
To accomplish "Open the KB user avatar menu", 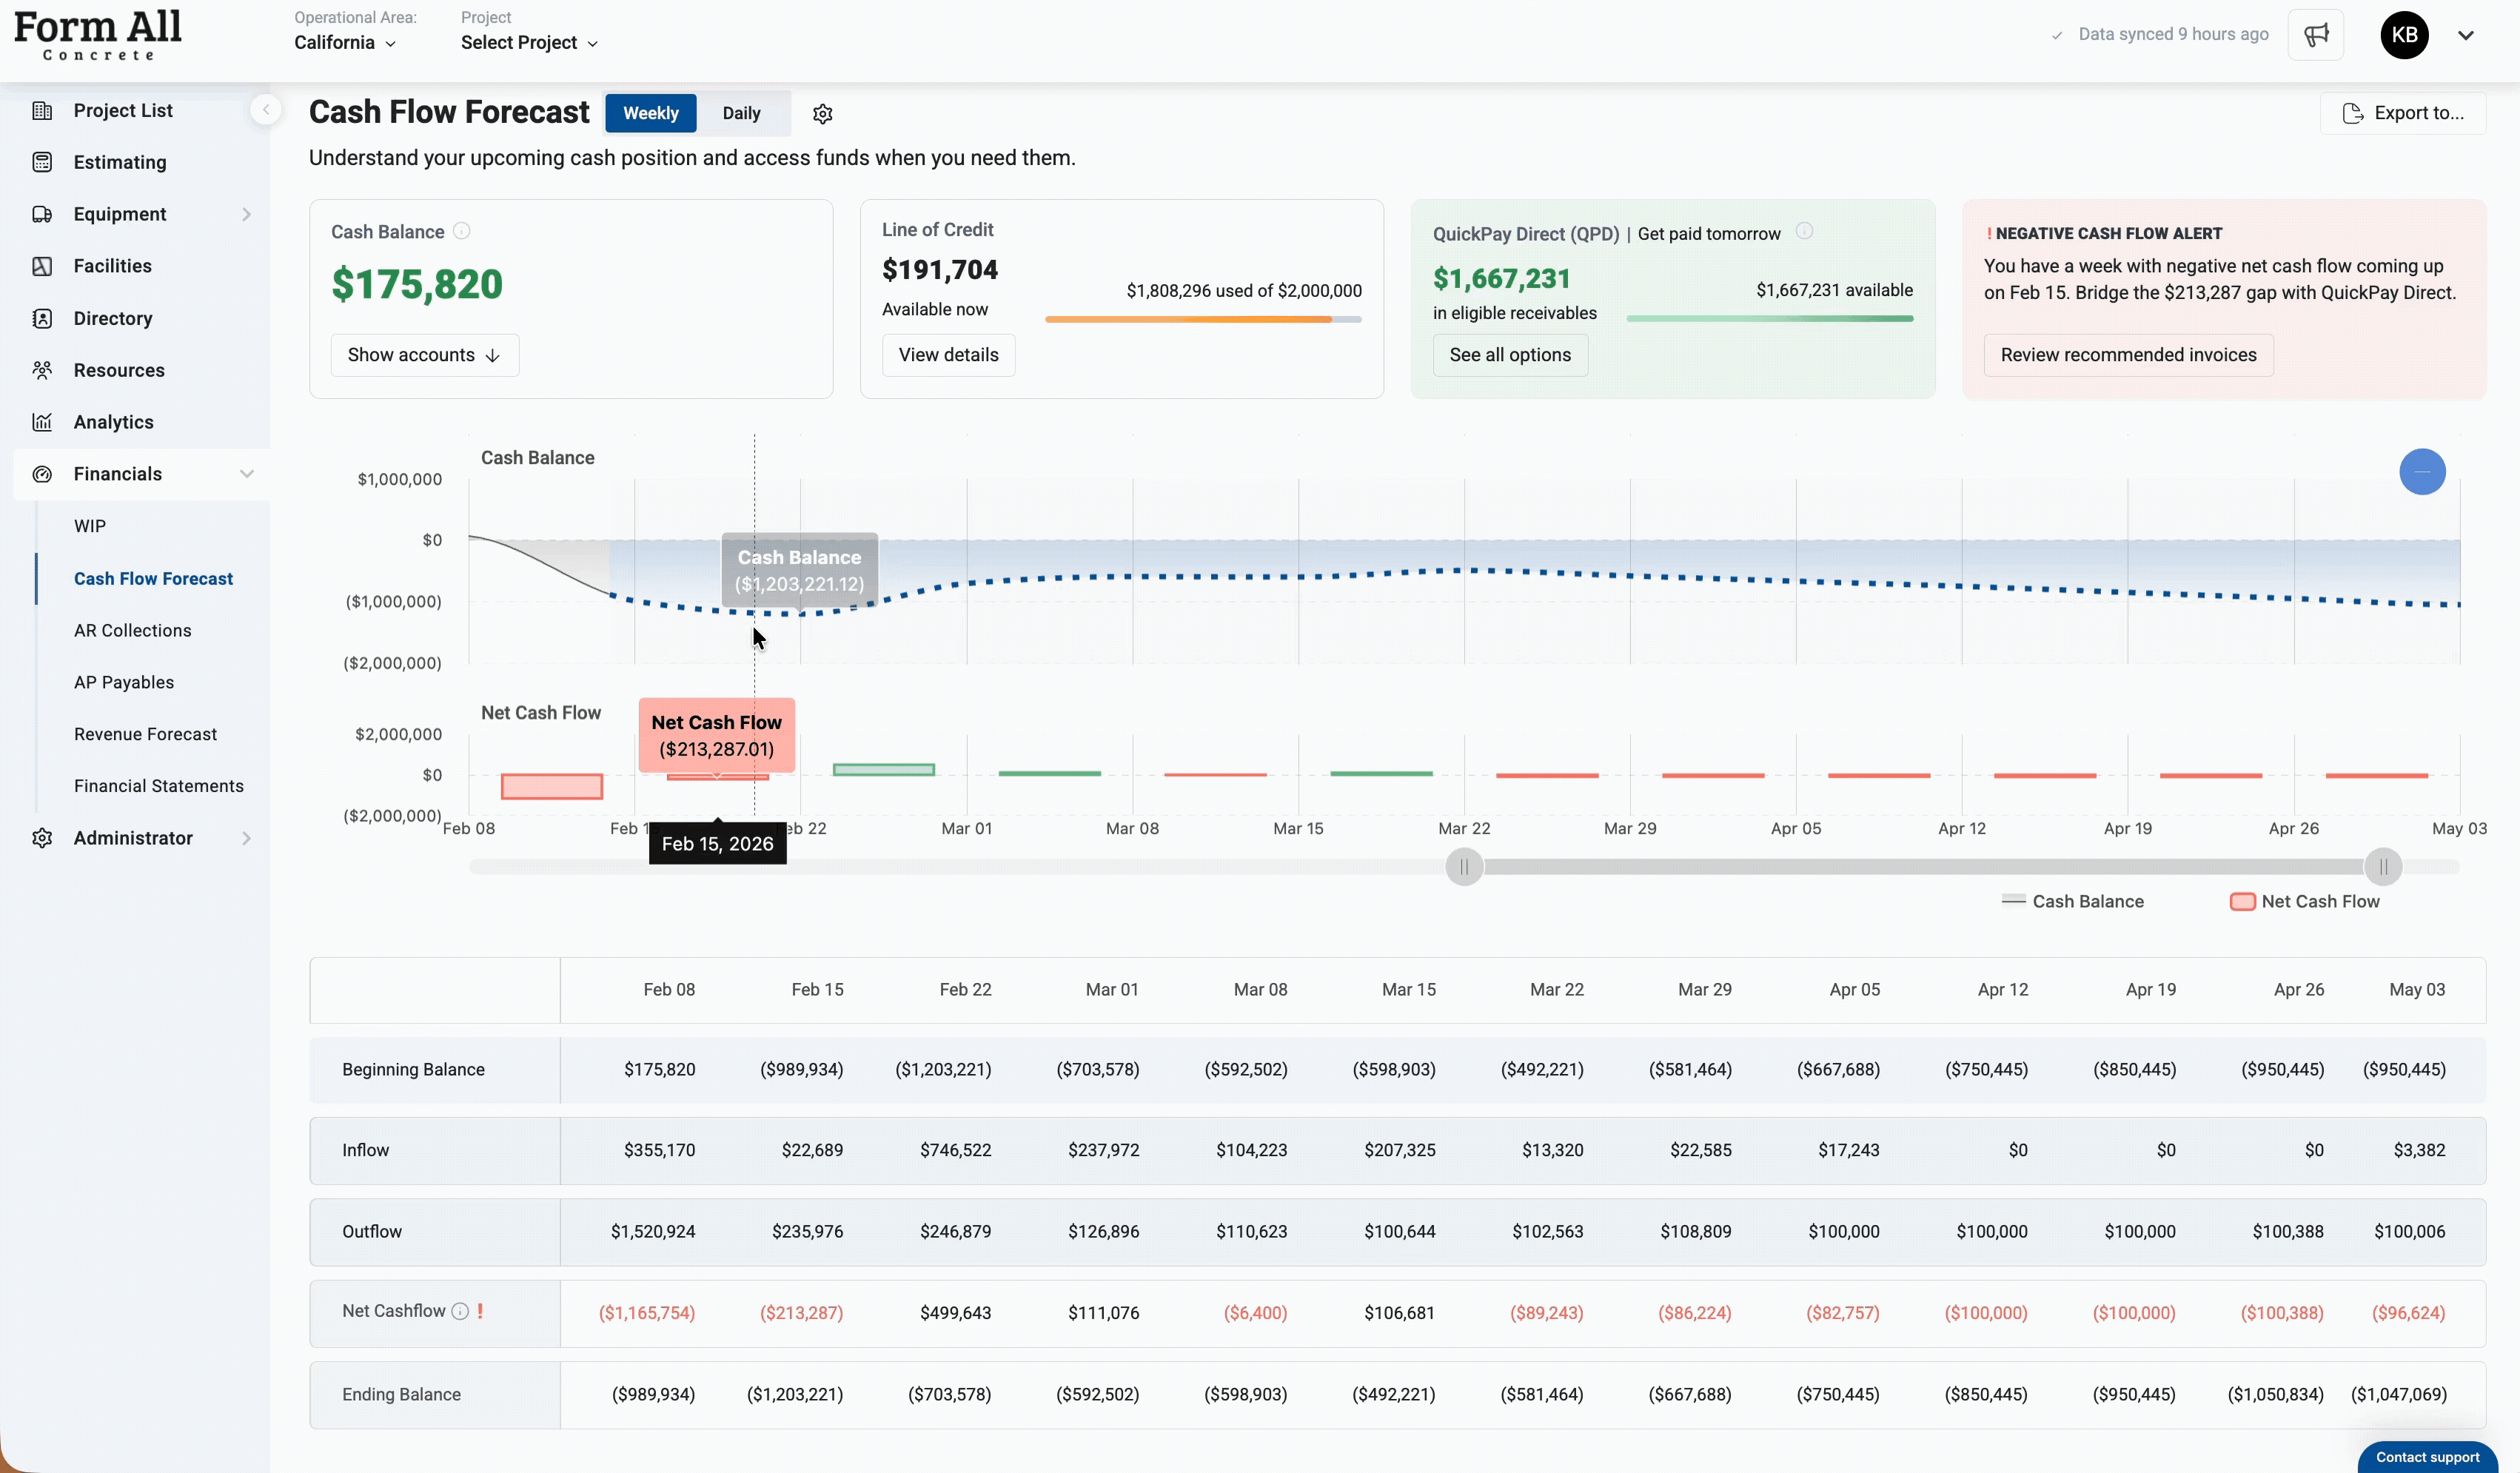I will coord(2403,35).
